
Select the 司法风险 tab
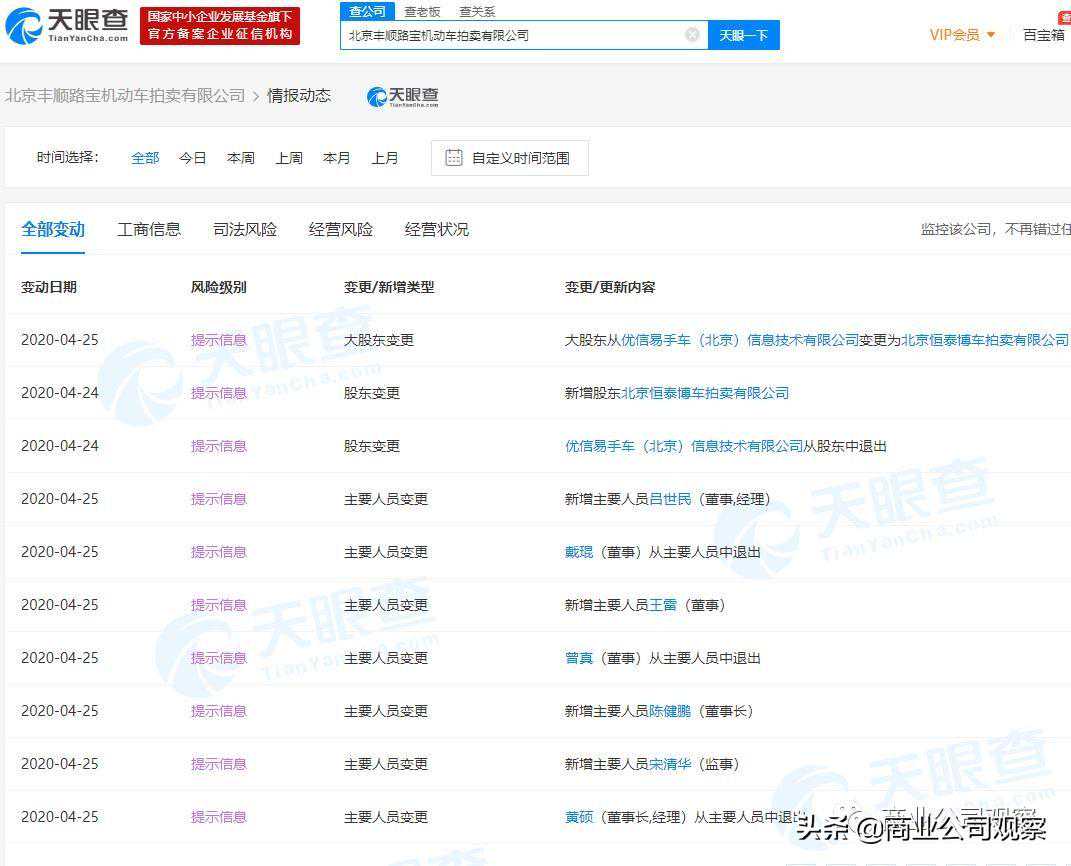tap(245, 229)
